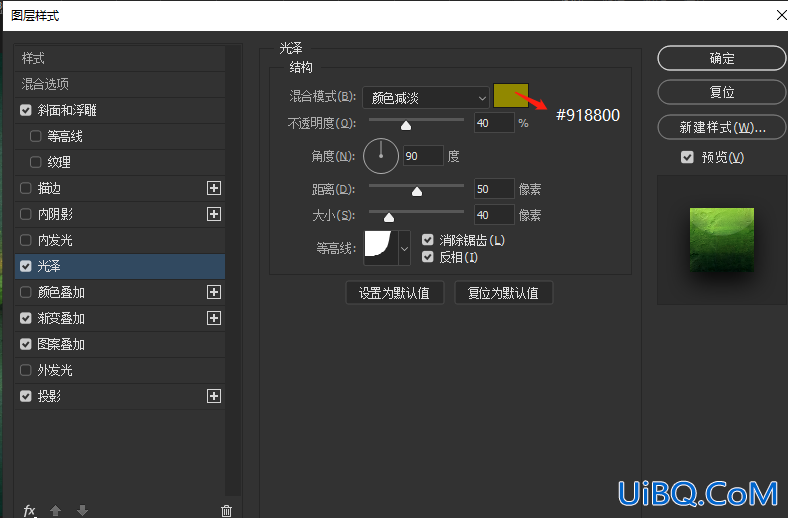788x518 pixels.
Task: Click the angle dial control
Action: coord(381,156)
